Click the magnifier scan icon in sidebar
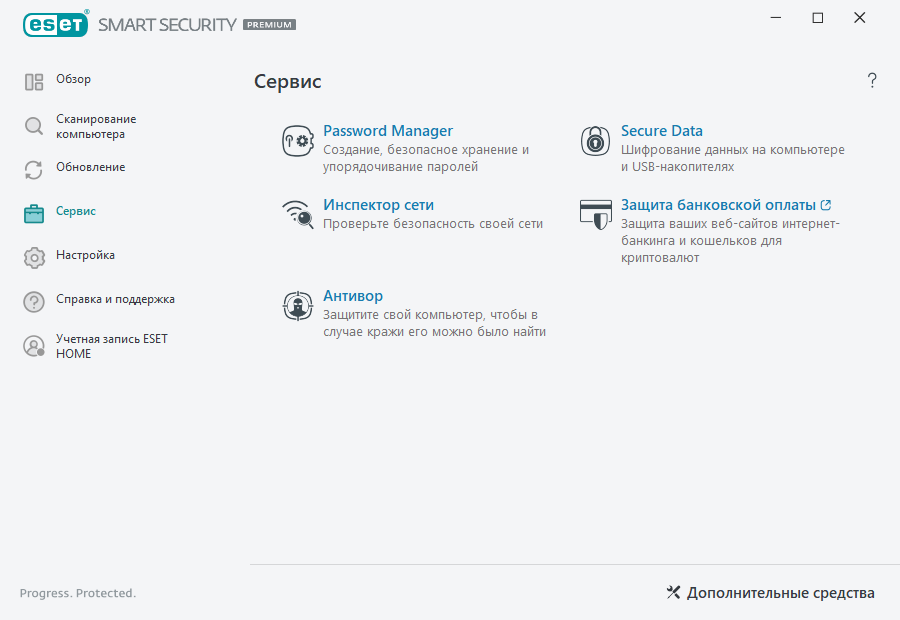900x620 pixels. (x=34, y=126)
